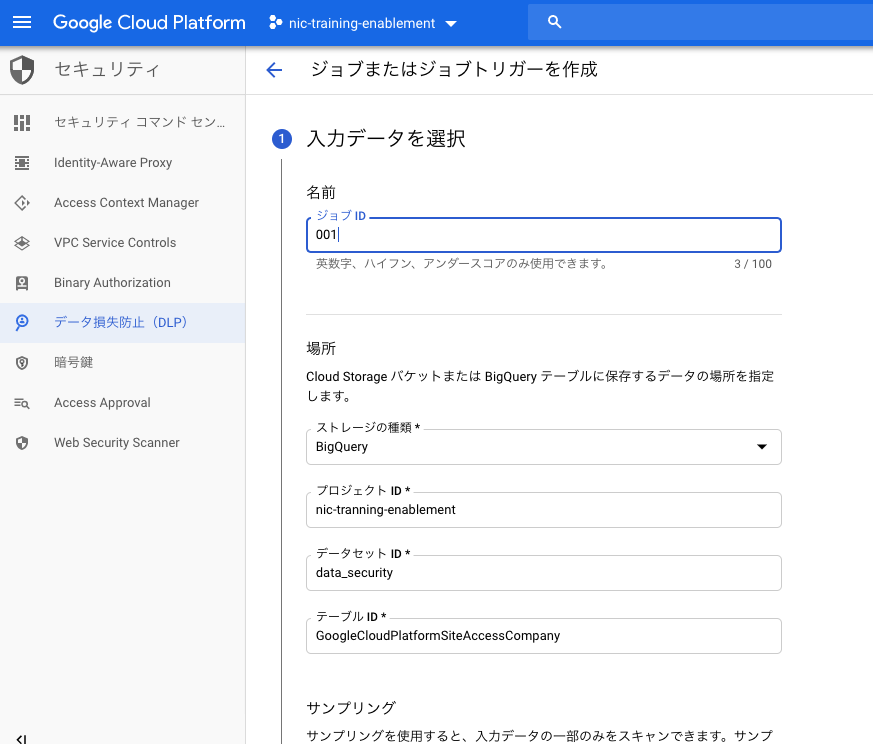
Task: Click the Access Context Manager diamond icon
Action: 22,203
